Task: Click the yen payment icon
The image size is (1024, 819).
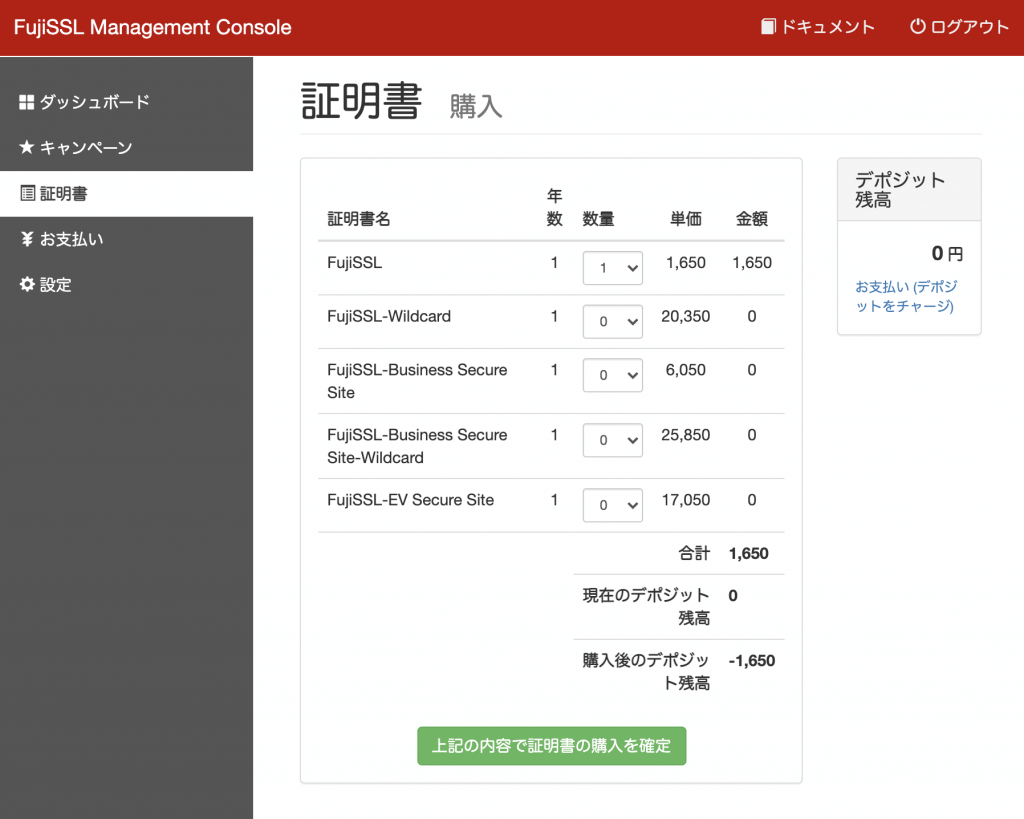Action: pos(27,239)
